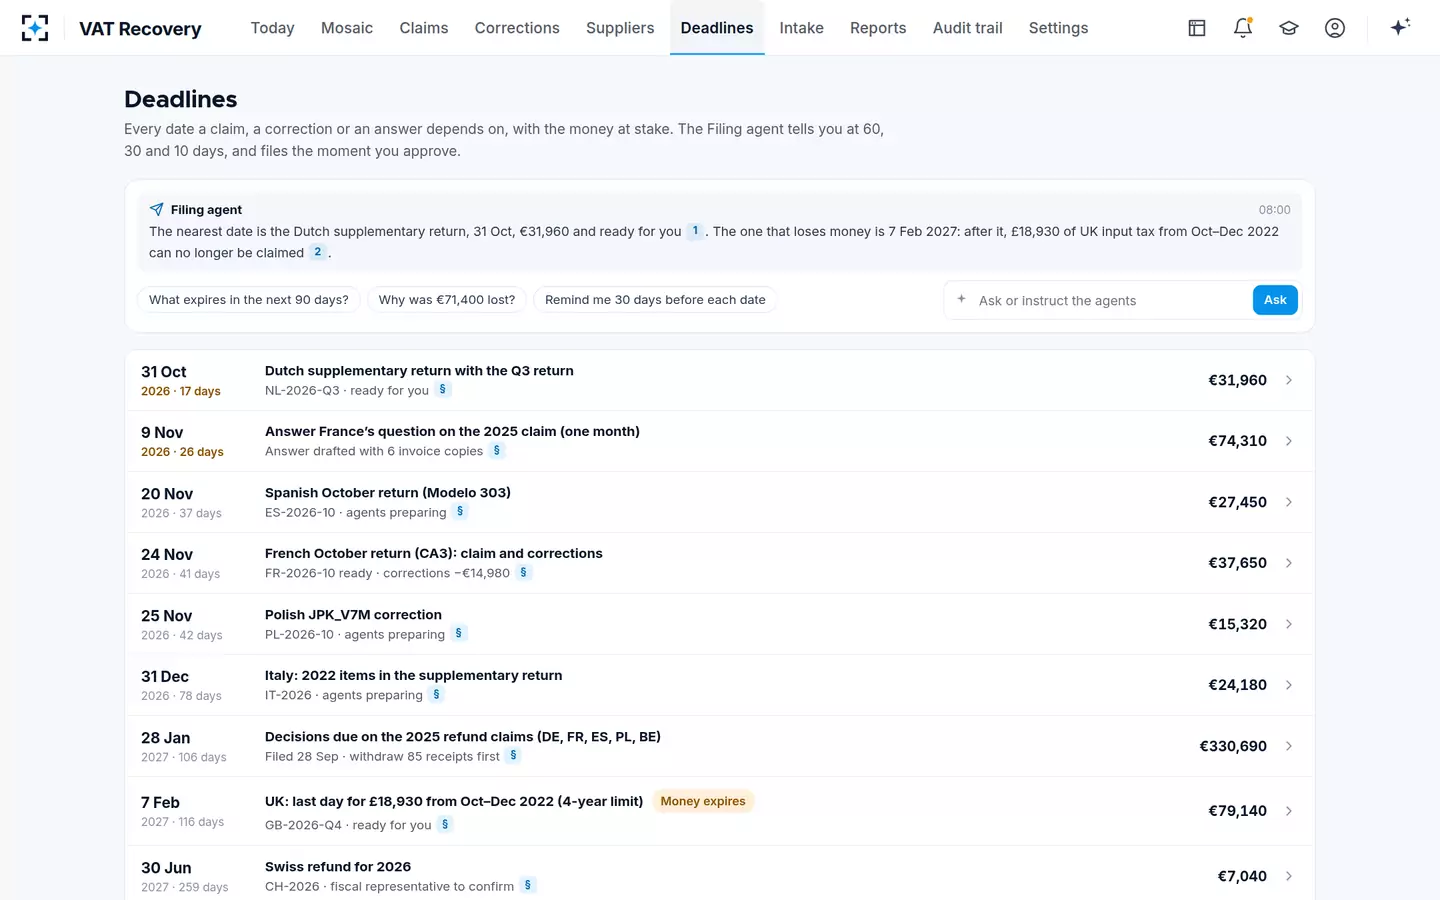Click citation badge 1 in Filing agent message

pyautogui.click(x=695, y=231)
